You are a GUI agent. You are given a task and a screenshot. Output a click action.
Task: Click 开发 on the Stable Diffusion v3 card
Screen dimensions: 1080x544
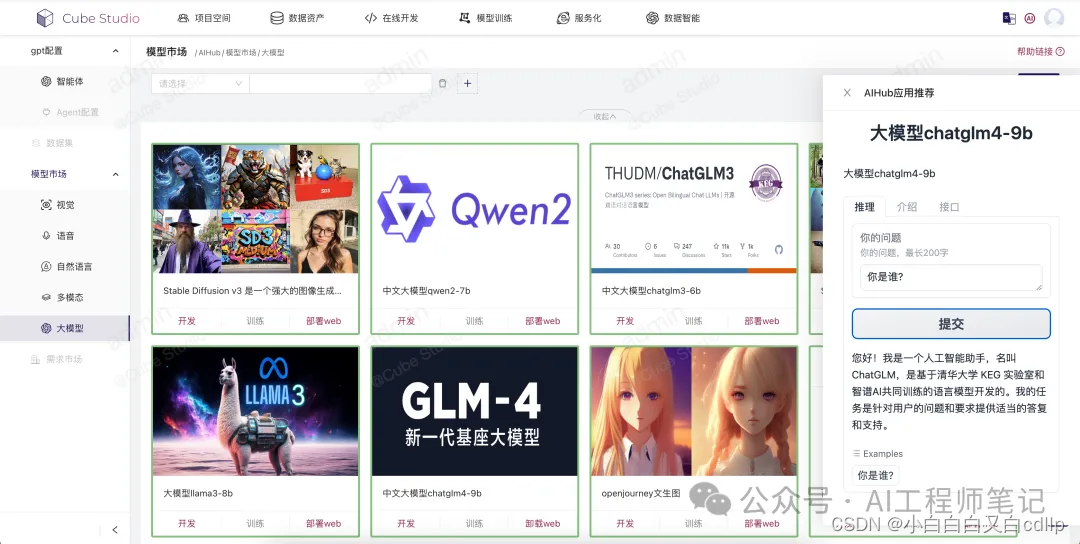pyautogui.click(x=187, y=321)
